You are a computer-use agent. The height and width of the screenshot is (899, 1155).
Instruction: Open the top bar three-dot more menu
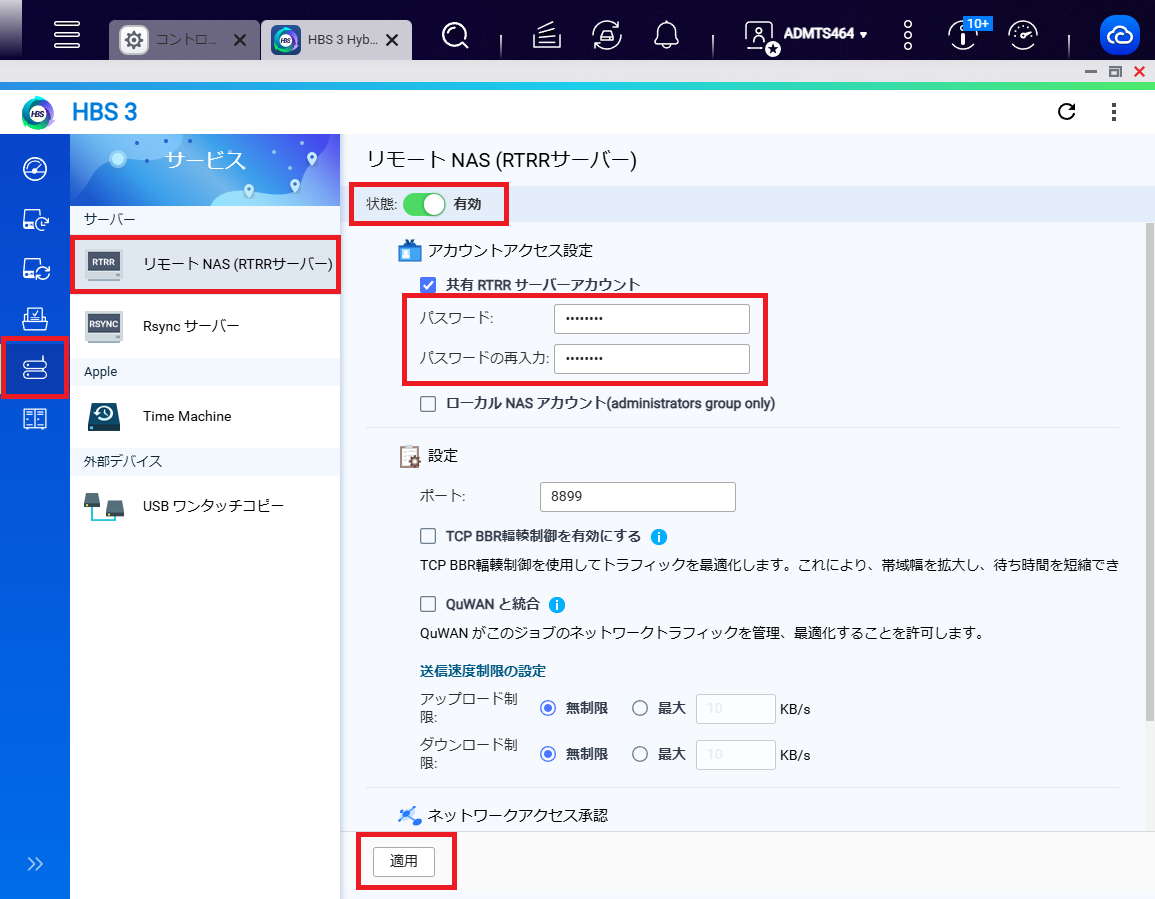[908, 35]
